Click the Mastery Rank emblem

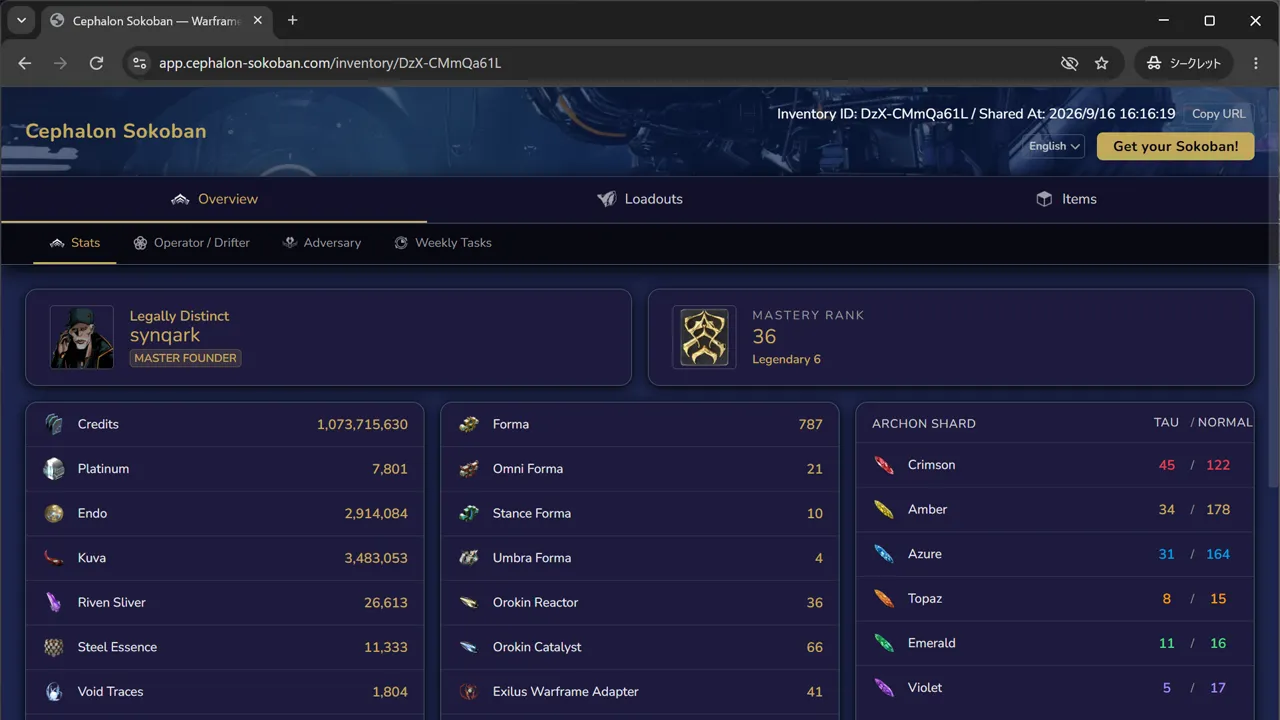pos(704,337)
